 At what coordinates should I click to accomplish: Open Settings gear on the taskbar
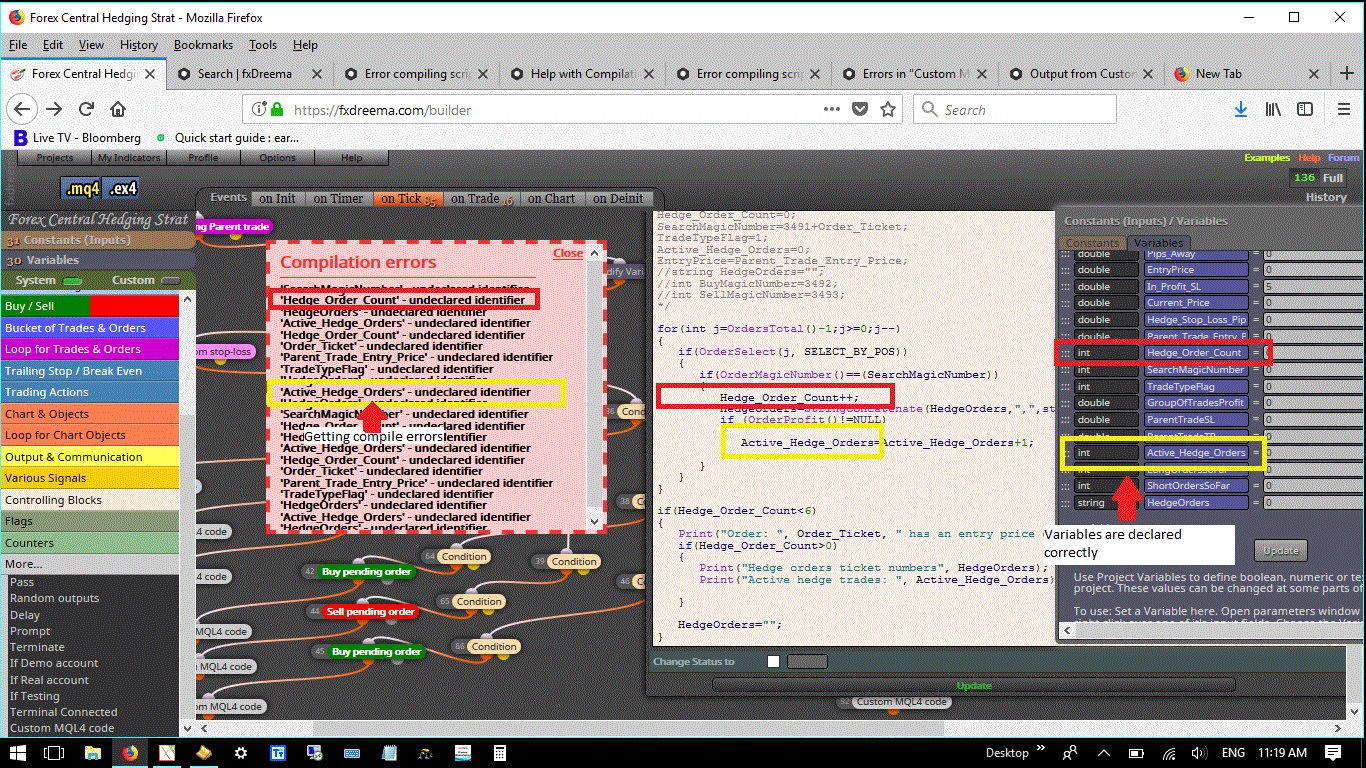(241, 752)
